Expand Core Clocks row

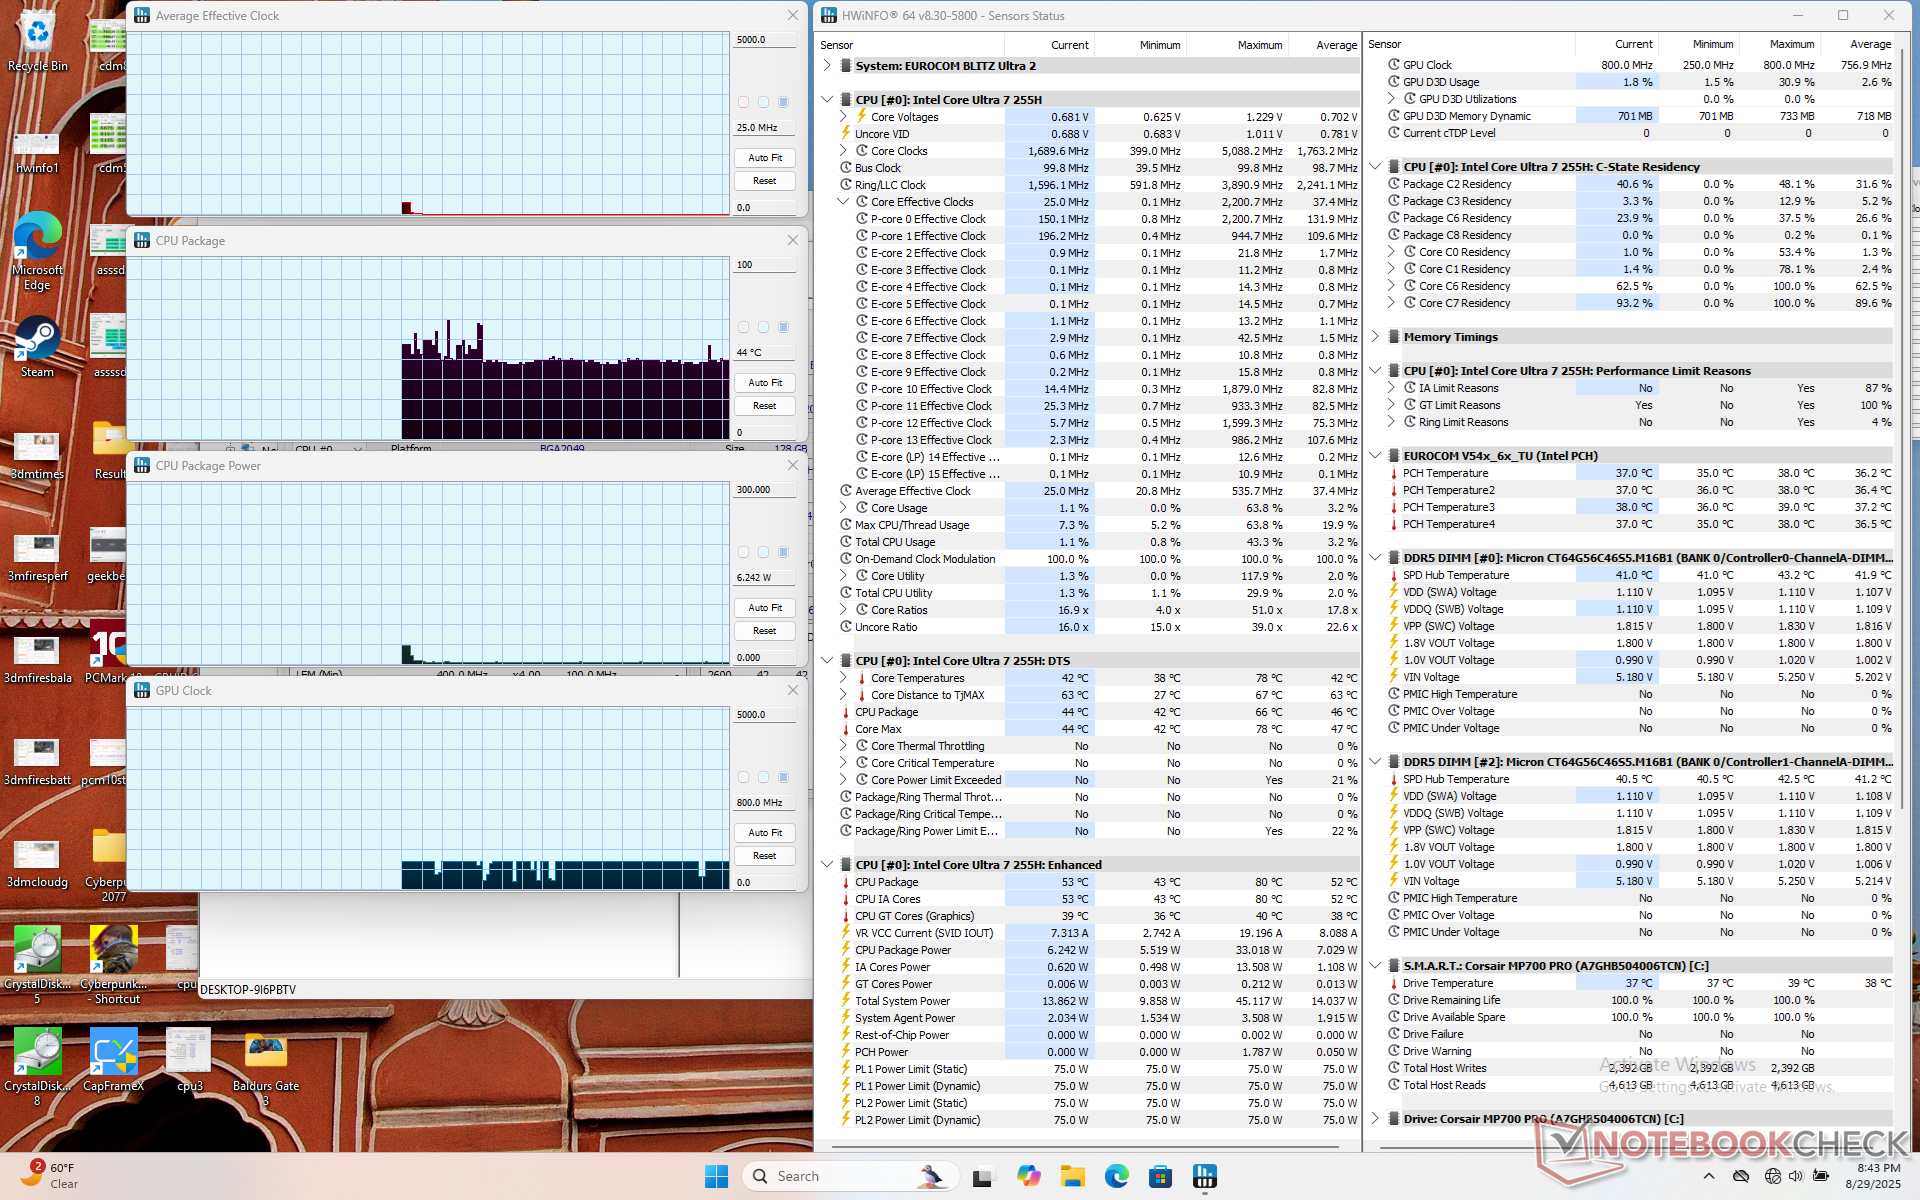(843, 151)
